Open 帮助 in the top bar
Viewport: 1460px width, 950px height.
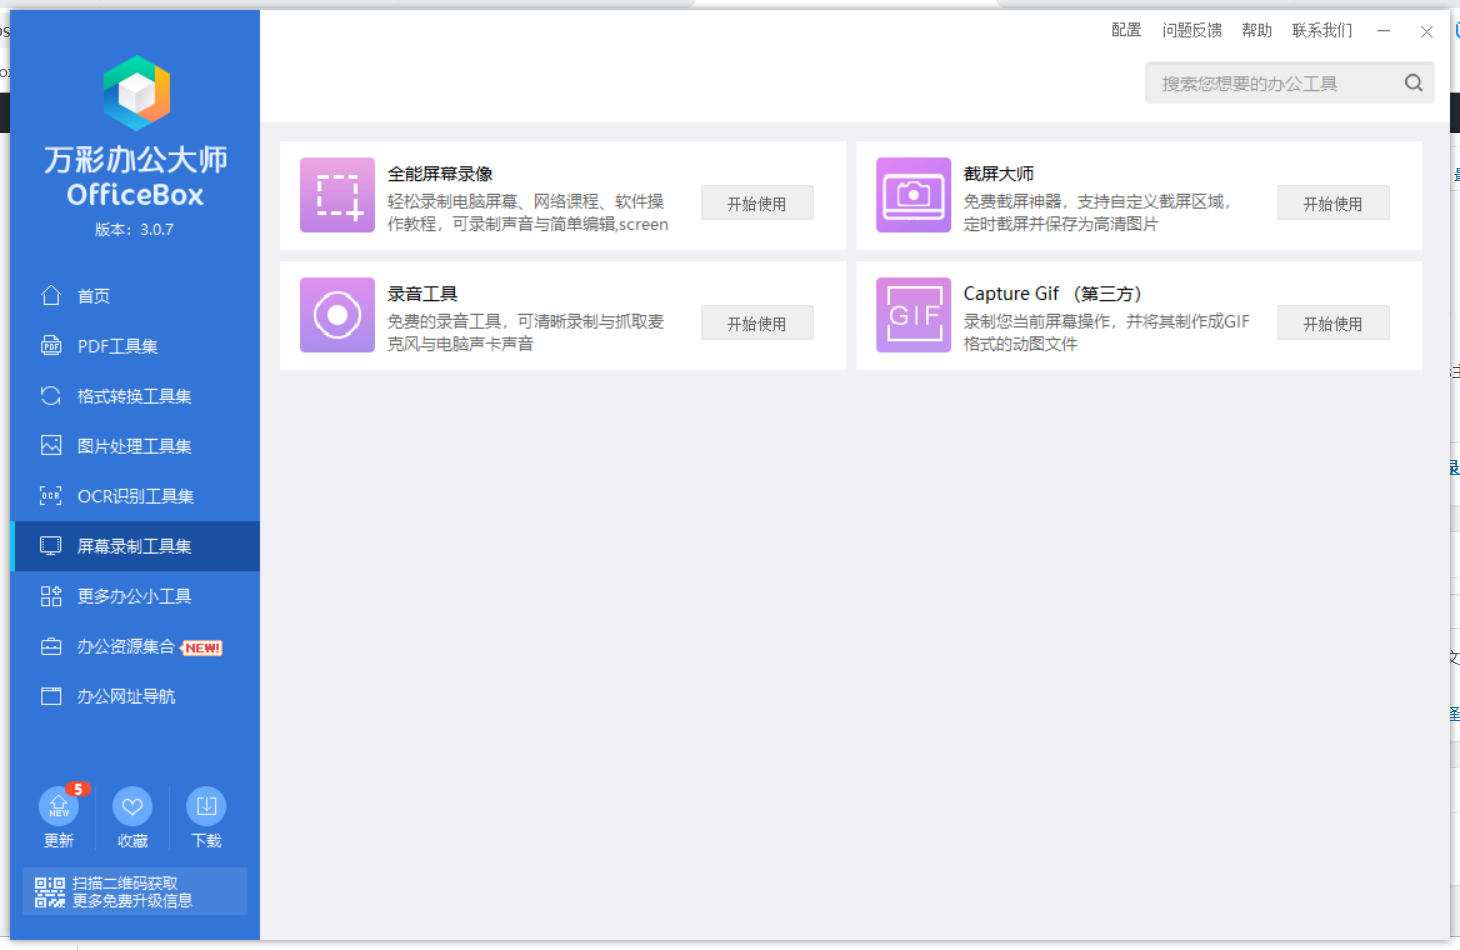(1257, 30)
